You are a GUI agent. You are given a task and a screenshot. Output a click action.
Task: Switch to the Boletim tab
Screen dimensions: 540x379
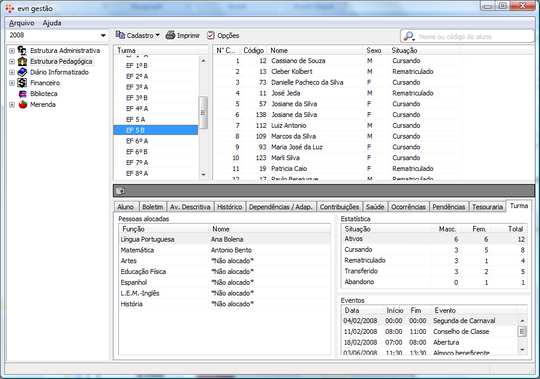point(153,207)
